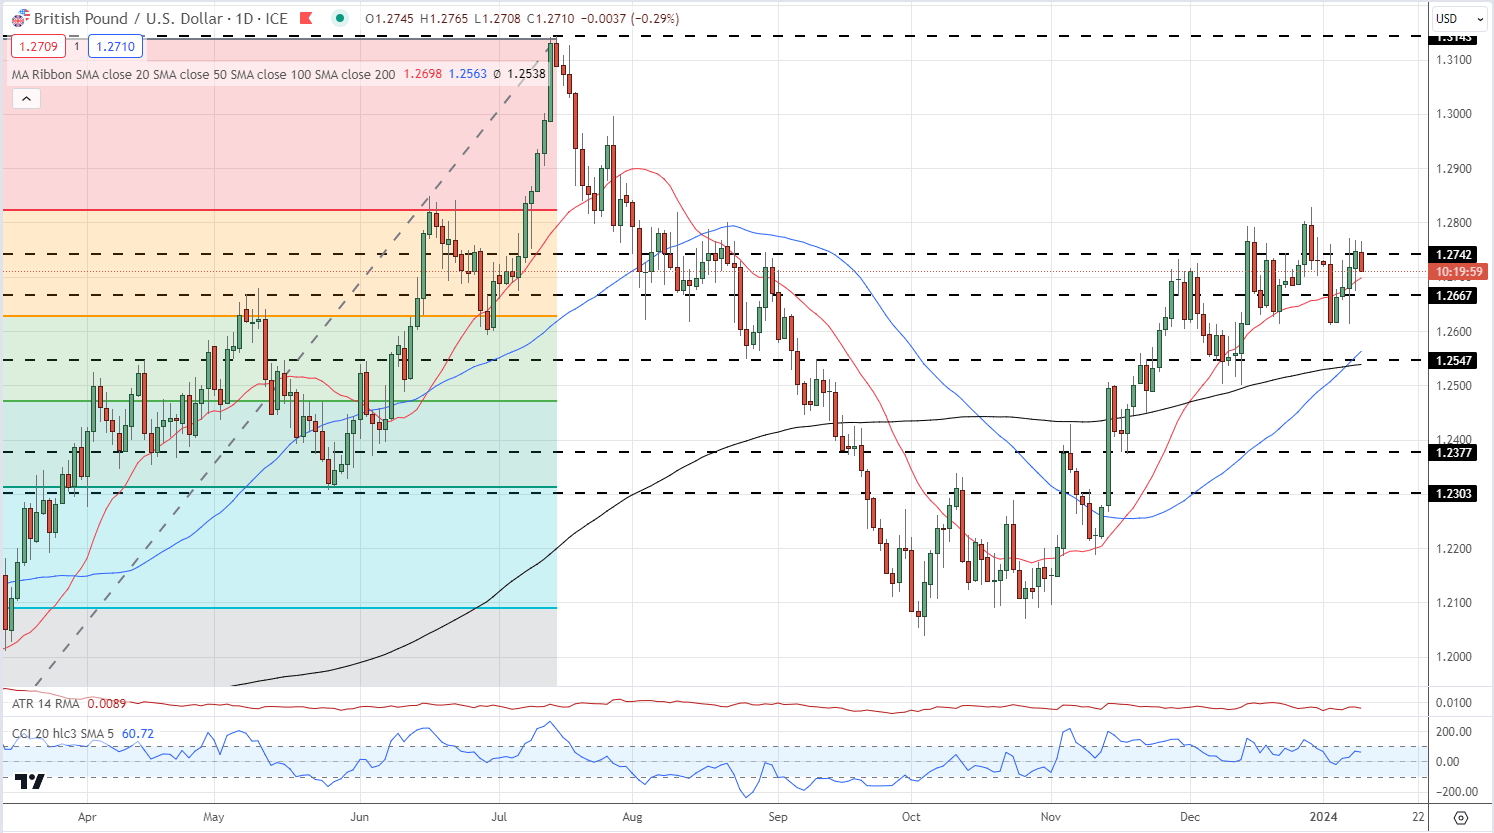Click the green market status dot
The height and width of the screenshot is (833, 1494).
coord(340,18)
